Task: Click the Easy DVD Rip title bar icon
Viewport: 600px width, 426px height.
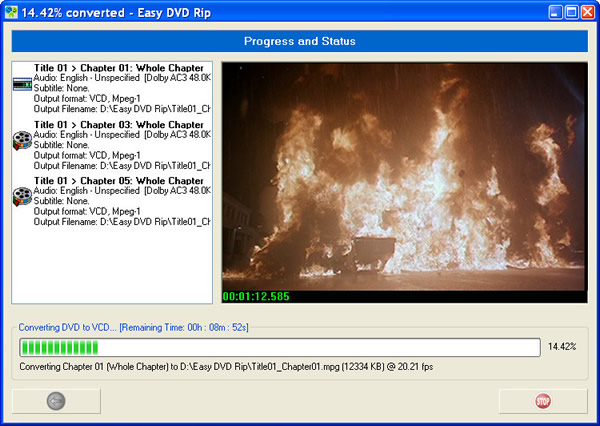Action: point(11,12)
